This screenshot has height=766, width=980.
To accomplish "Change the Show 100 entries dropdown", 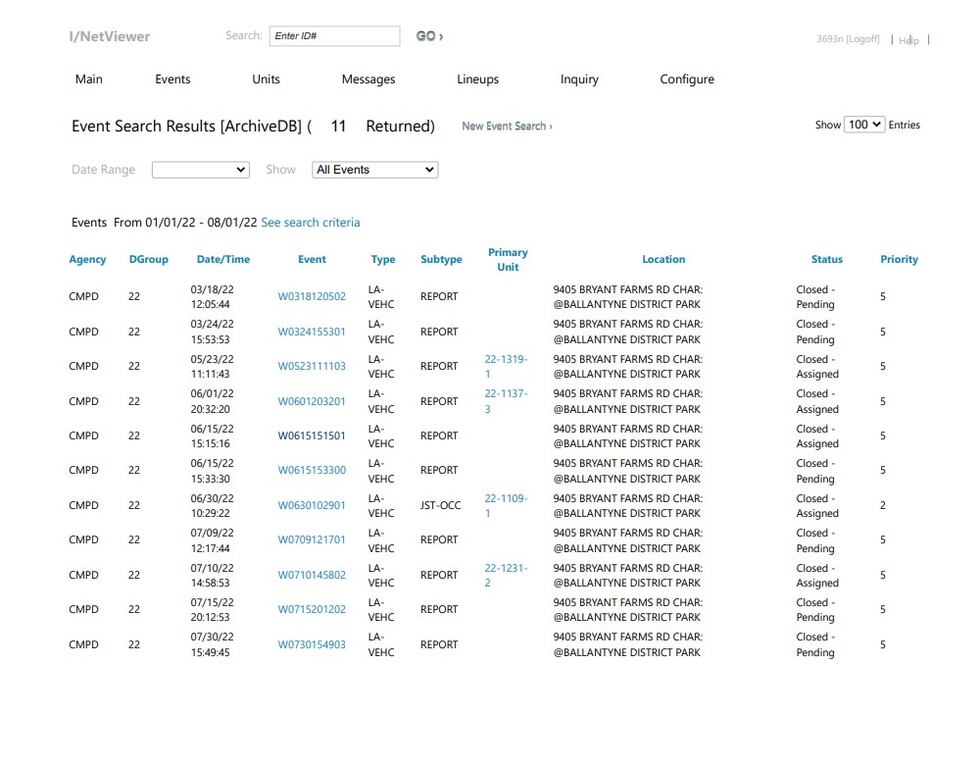I will pos(864,125).
